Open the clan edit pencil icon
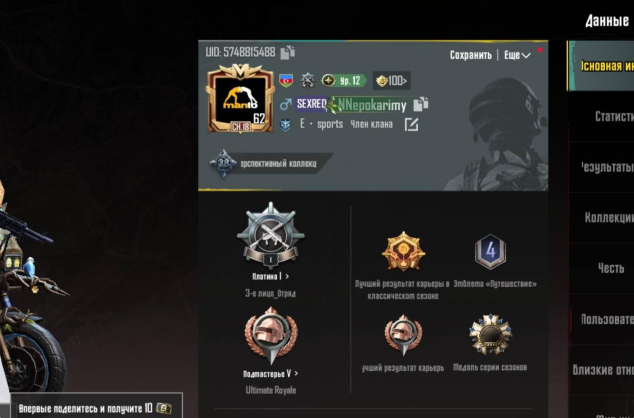Viewport: 634px width, 418px height. click(x=411, y=125)
